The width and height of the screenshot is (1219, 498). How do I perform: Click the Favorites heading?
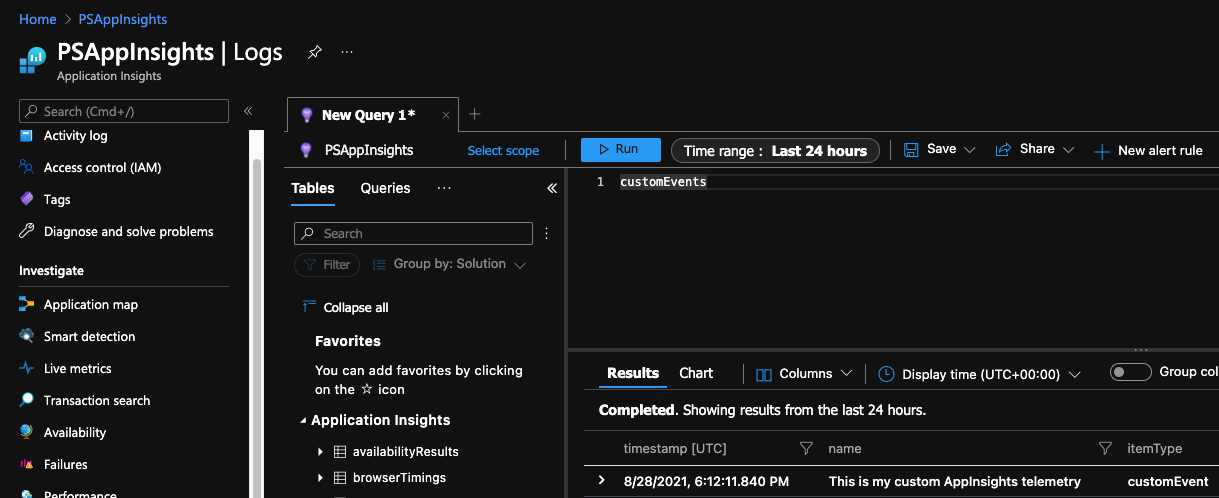point(348,341)
